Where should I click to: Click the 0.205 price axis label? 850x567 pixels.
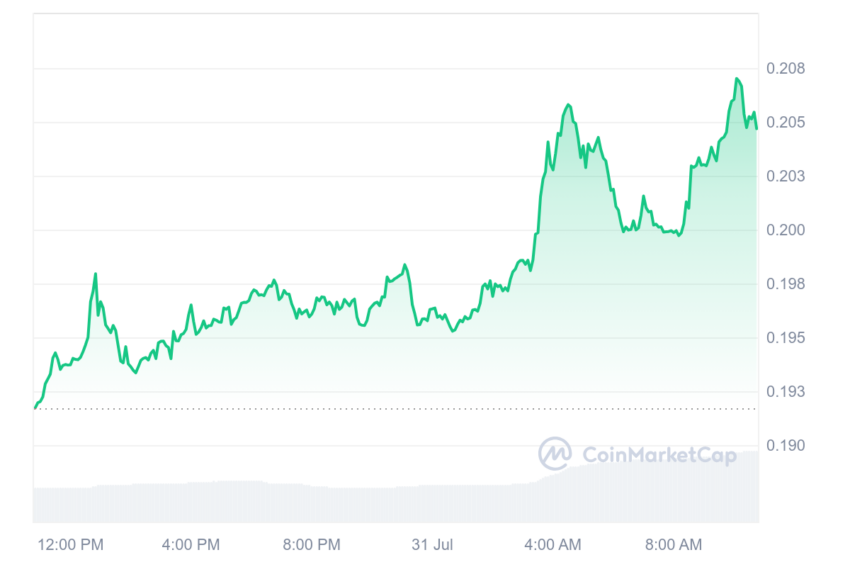pos(785,122)
